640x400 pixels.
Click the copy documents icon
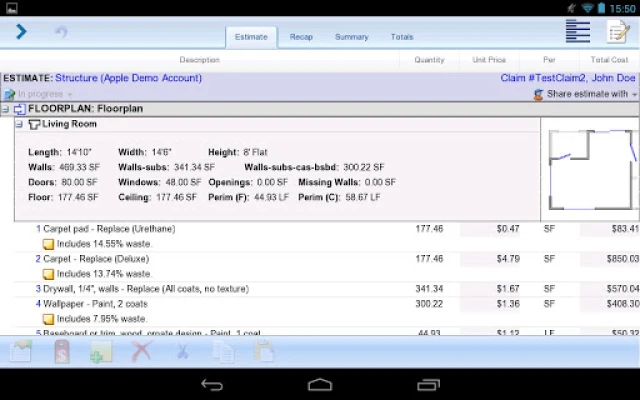coord(223,351)
